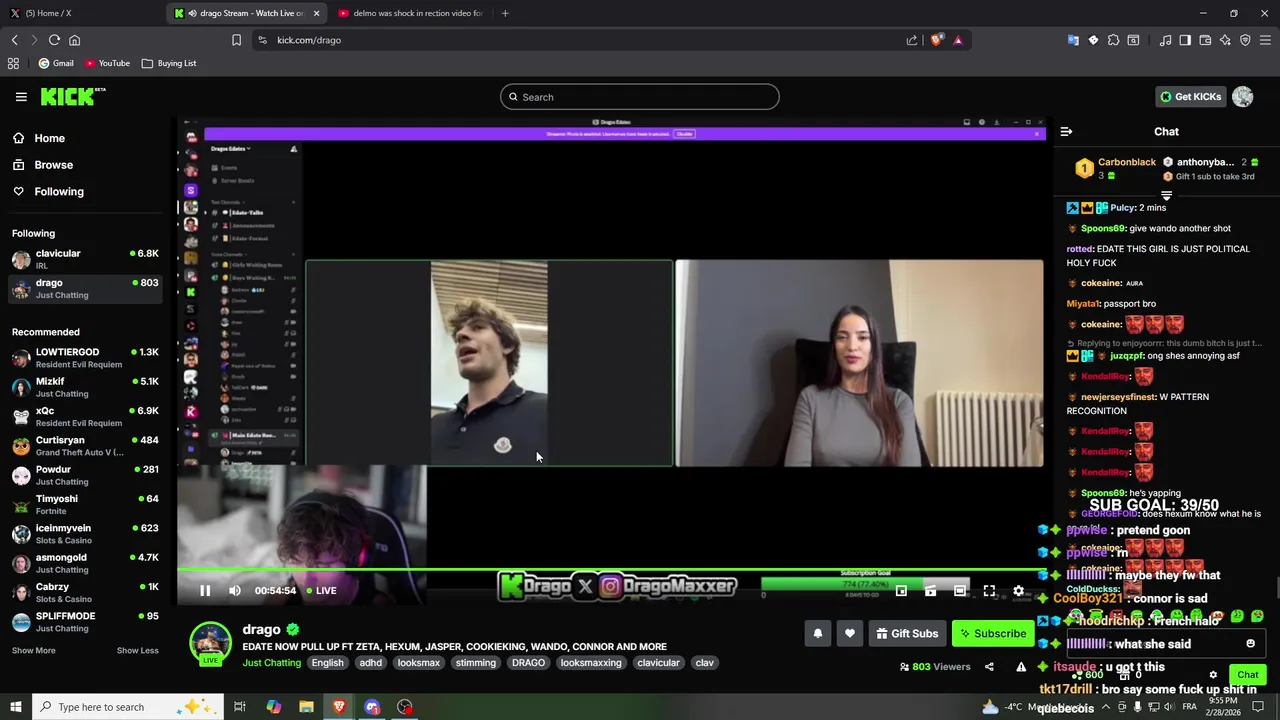
Task: Open a new browser tab
Action: click(505, 13)
